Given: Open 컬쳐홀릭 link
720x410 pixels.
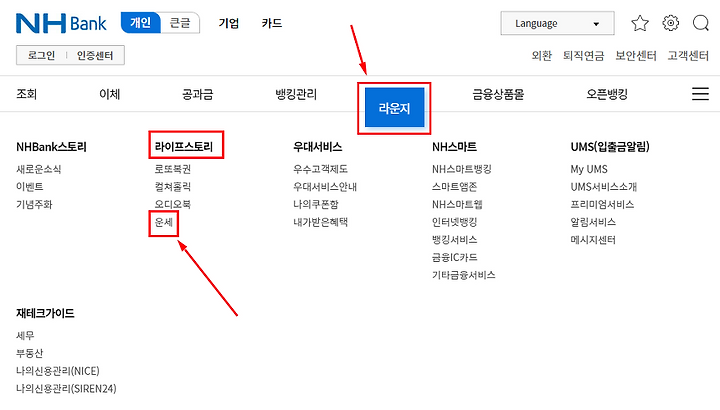Looking at the screenshot, I should click(x=173, y=186).
